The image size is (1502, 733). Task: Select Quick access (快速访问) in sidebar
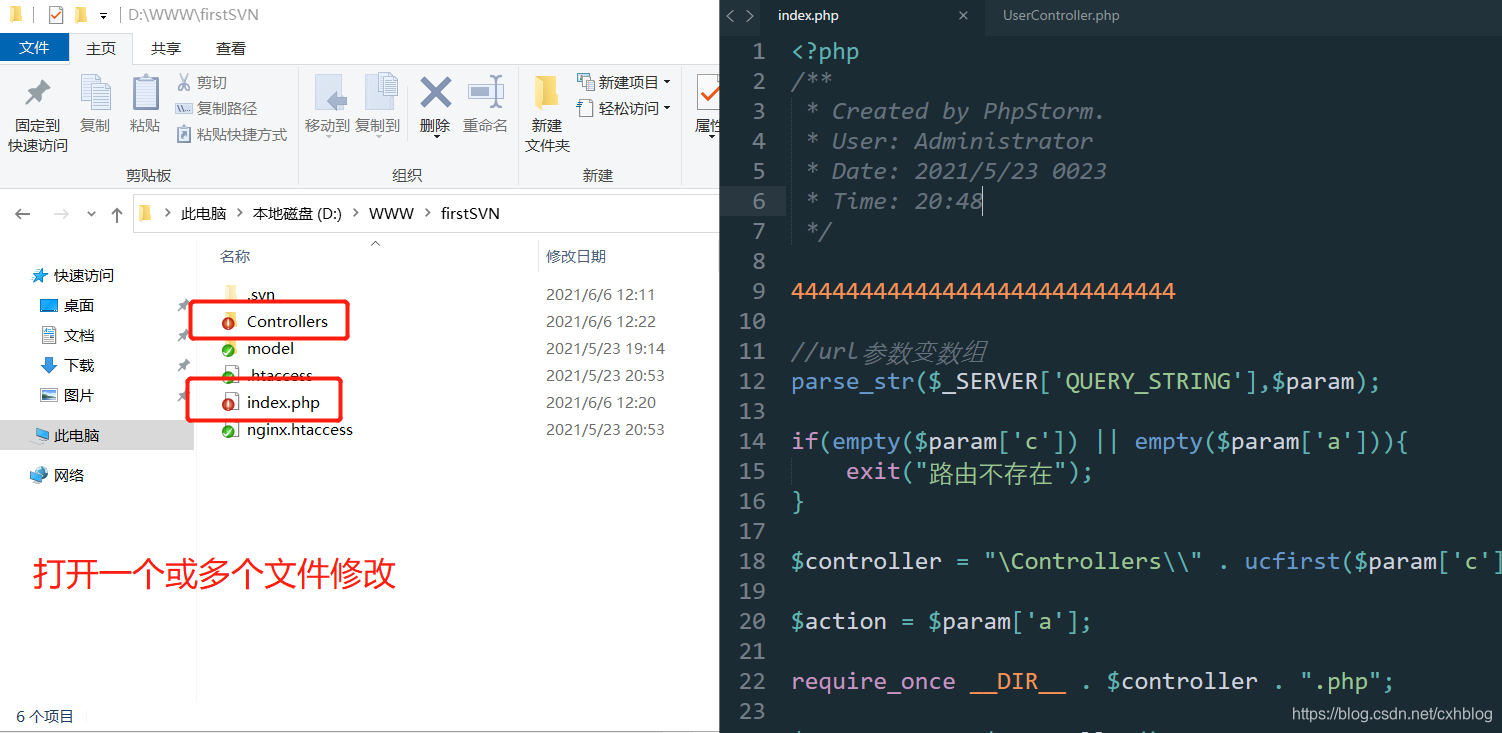(x=73, y=276)
